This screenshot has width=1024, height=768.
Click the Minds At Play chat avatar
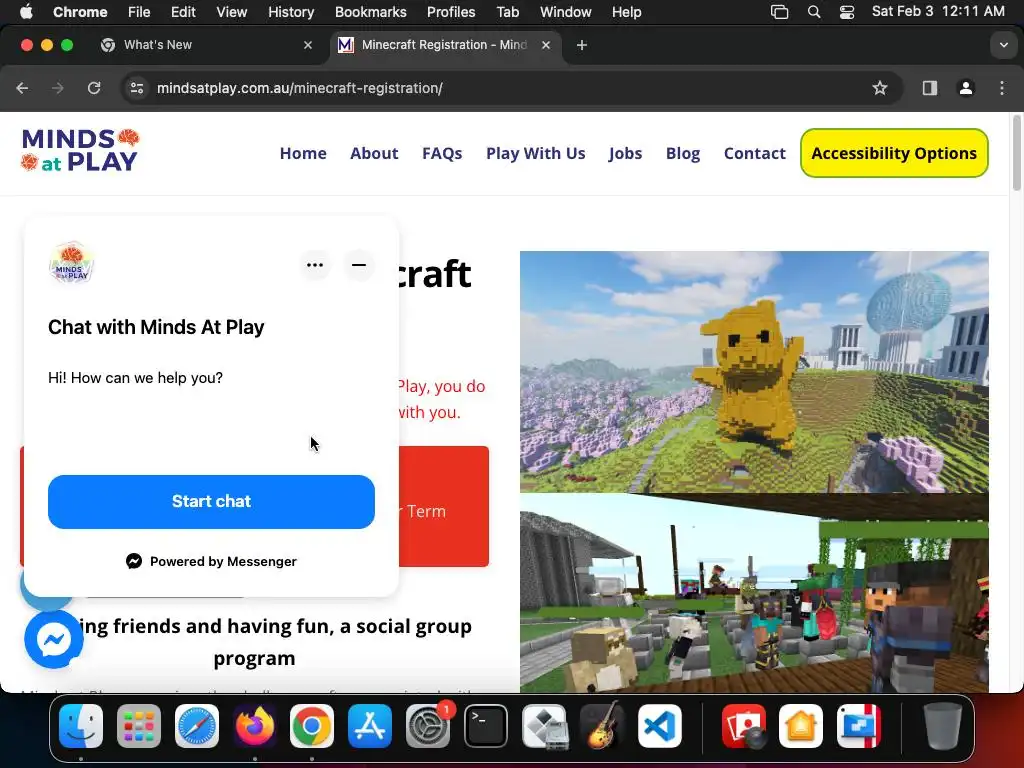[71, 264]
